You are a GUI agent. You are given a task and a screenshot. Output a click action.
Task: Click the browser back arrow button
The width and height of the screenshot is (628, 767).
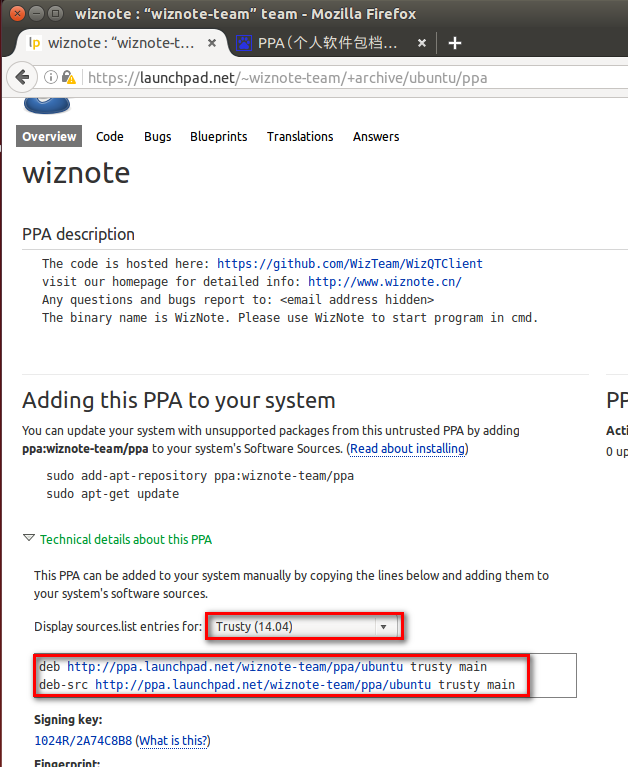(22, 77)
